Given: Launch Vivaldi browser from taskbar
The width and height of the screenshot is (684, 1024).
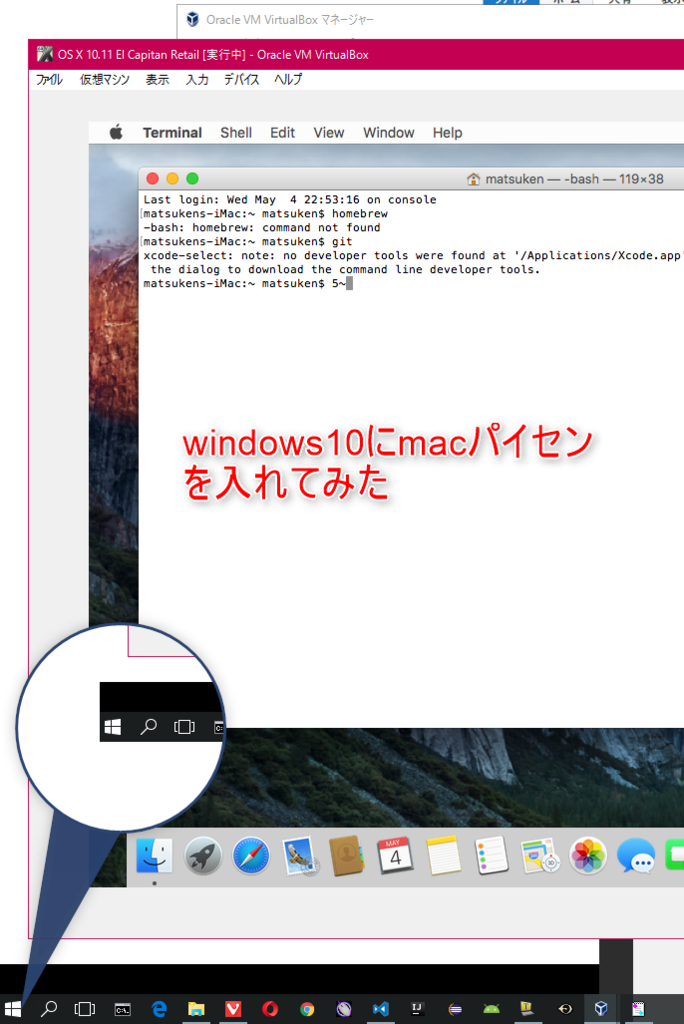Looking at the screenshot, I should point(233,1009).
